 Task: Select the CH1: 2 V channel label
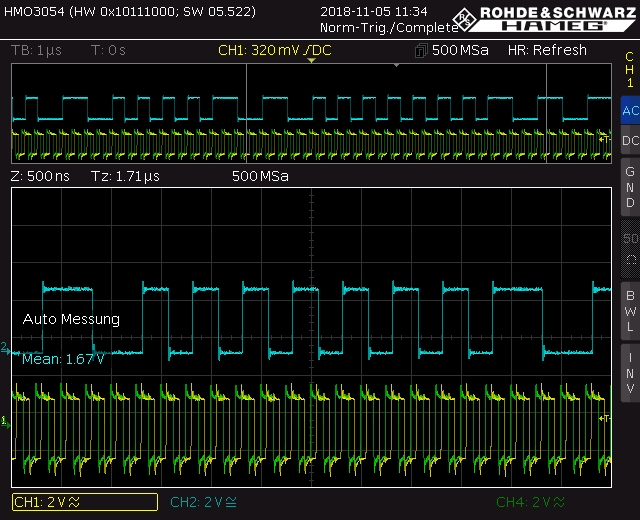point(85,502)
